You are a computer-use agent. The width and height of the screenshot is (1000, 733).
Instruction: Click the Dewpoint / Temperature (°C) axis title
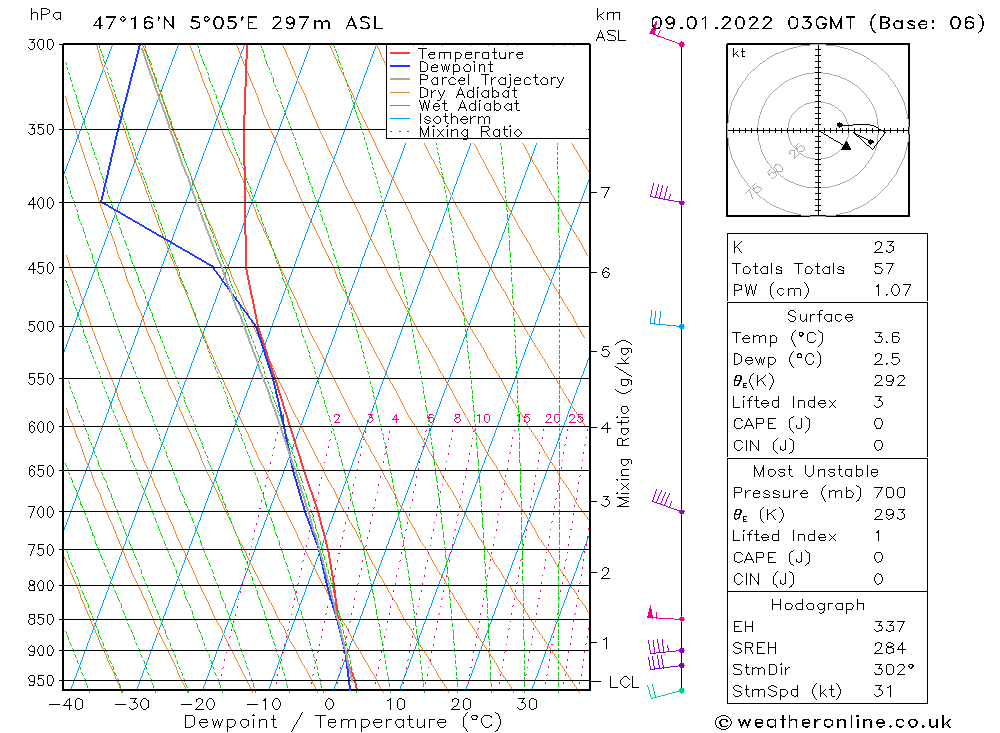click(x=342, y=722)
